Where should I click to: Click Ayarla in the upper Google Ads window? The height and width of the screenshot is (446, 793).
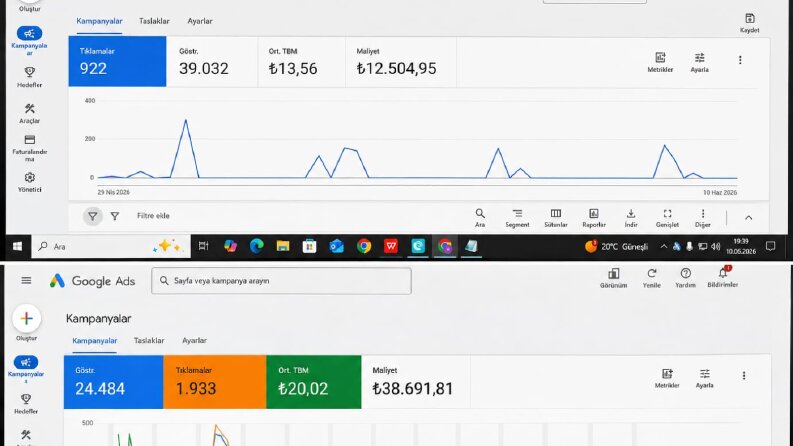tap(699, 62)
